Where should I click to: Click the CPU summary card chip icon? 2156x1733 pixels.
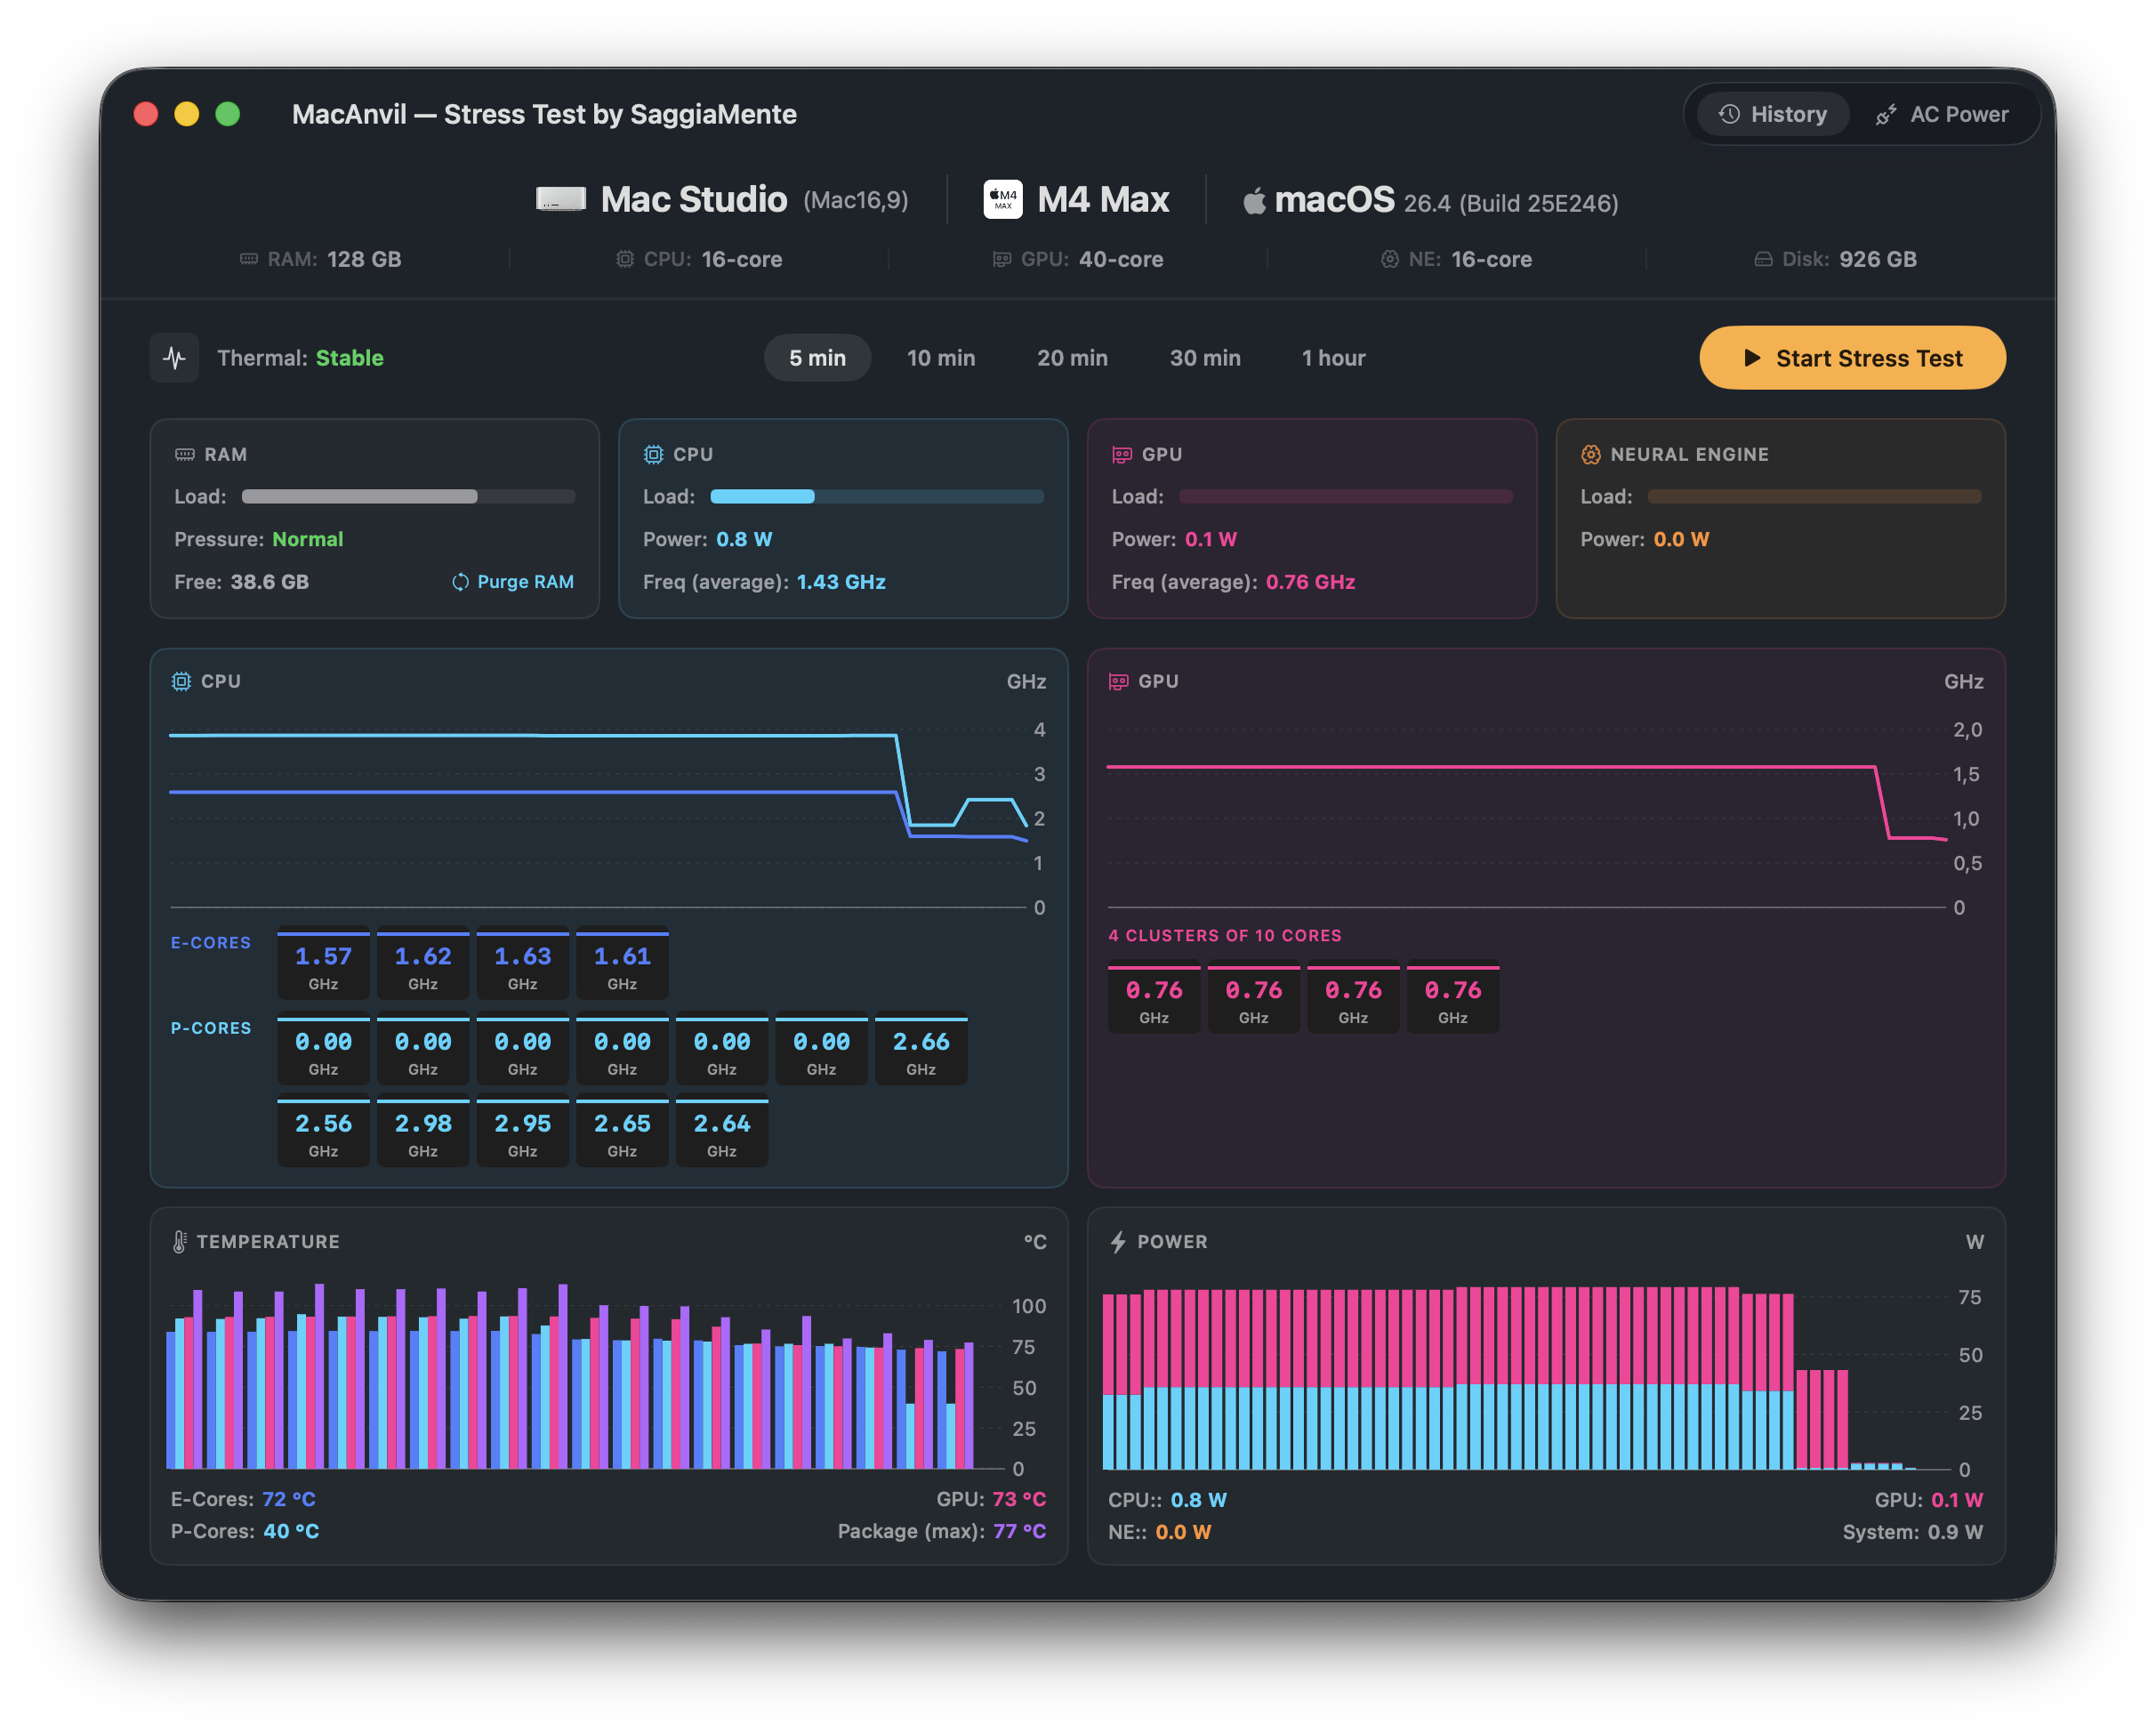[653, 454]
